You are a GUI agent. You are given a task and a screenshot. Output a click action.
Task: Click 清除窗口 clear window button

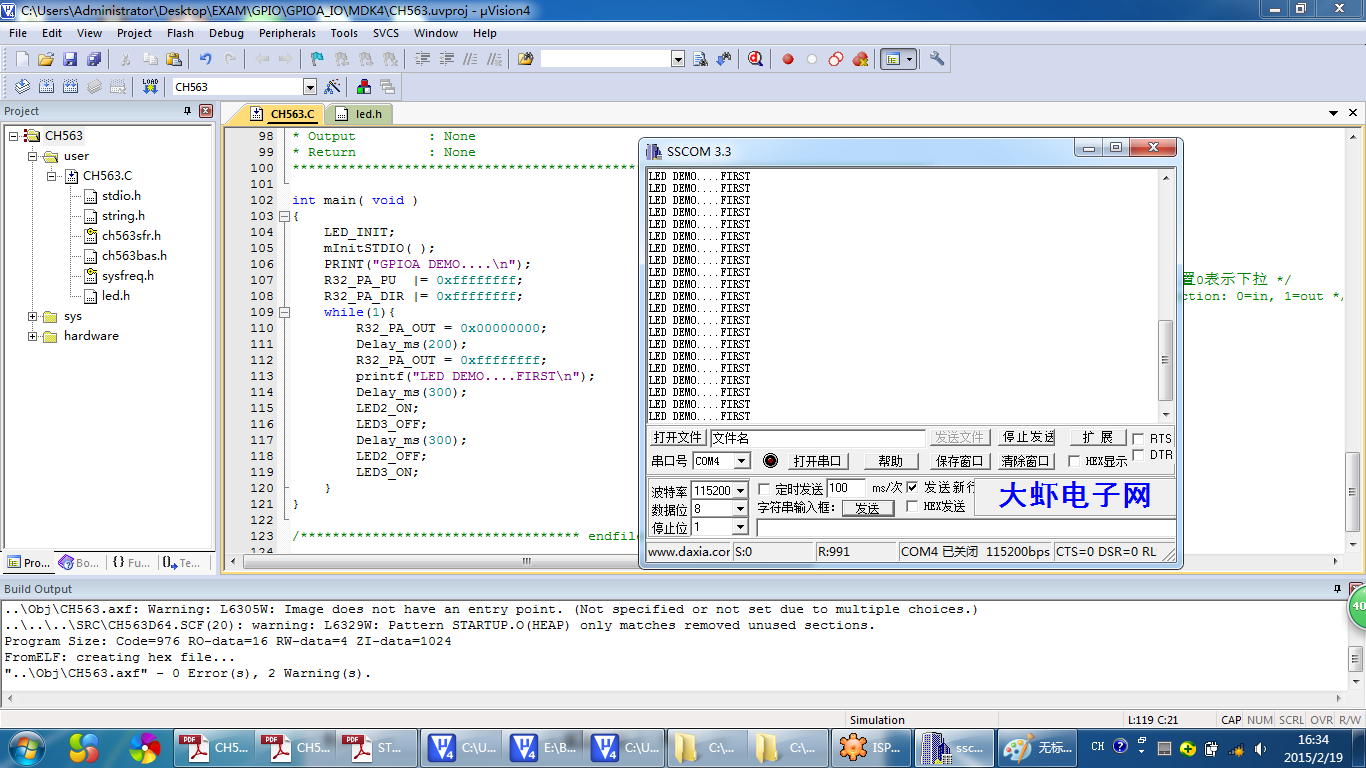click(x=1027, y=461)
